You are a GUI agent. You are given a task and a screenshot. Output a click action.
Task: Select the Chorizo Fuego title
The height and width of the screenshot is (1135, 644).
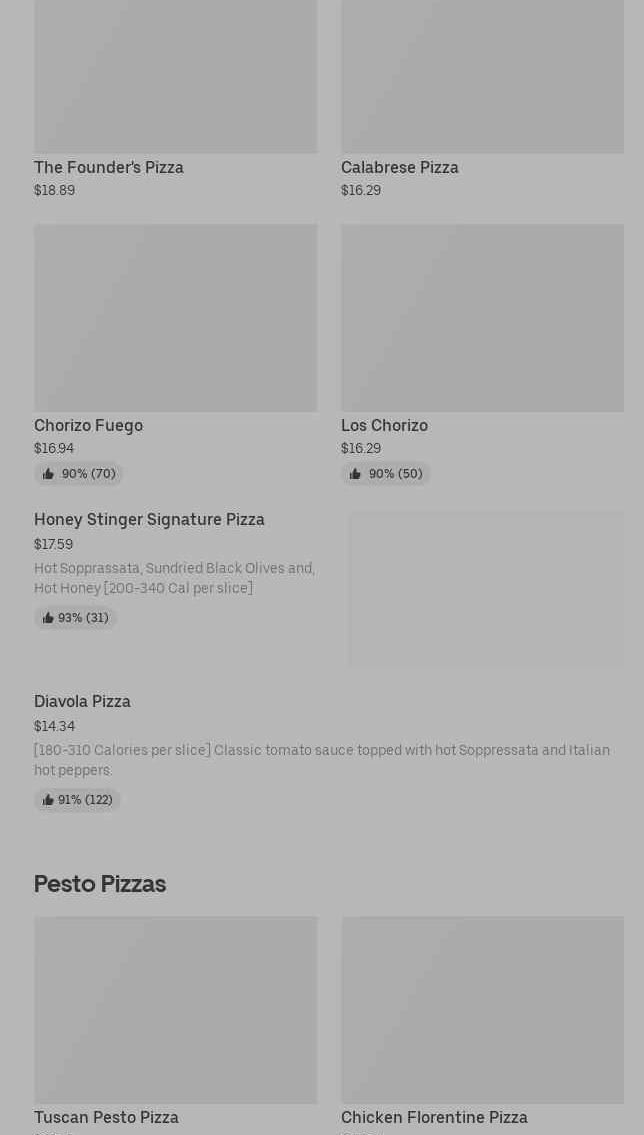point(88,425)
